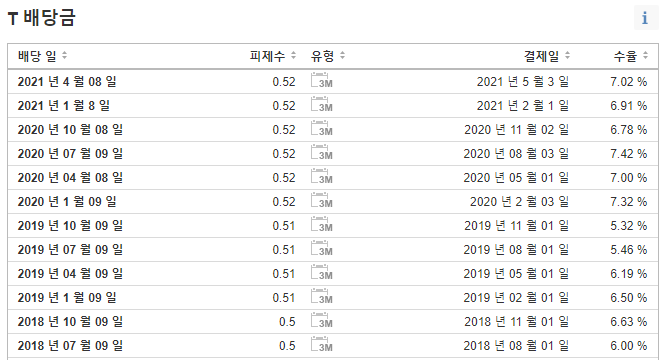Click payment date 2020 년 11 월 02 일

point(517,130)
